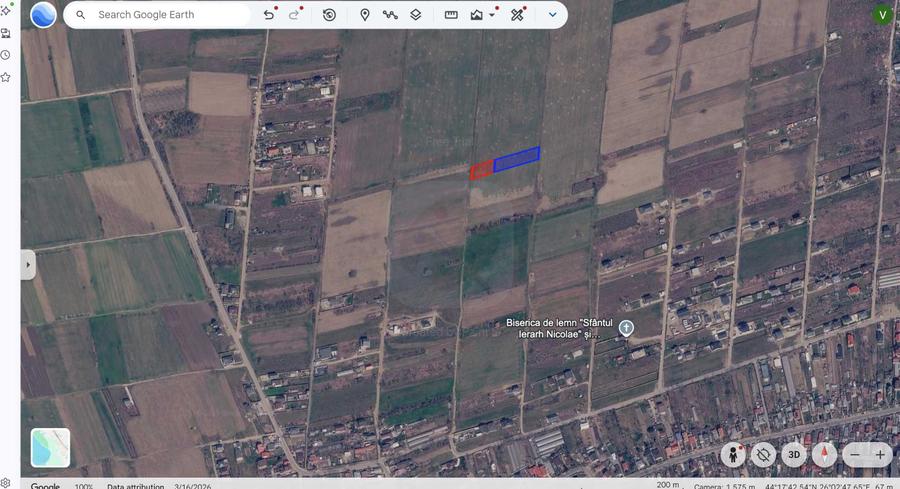
Task: Open the history clock icon in sidebar
Action: [6, 55]
